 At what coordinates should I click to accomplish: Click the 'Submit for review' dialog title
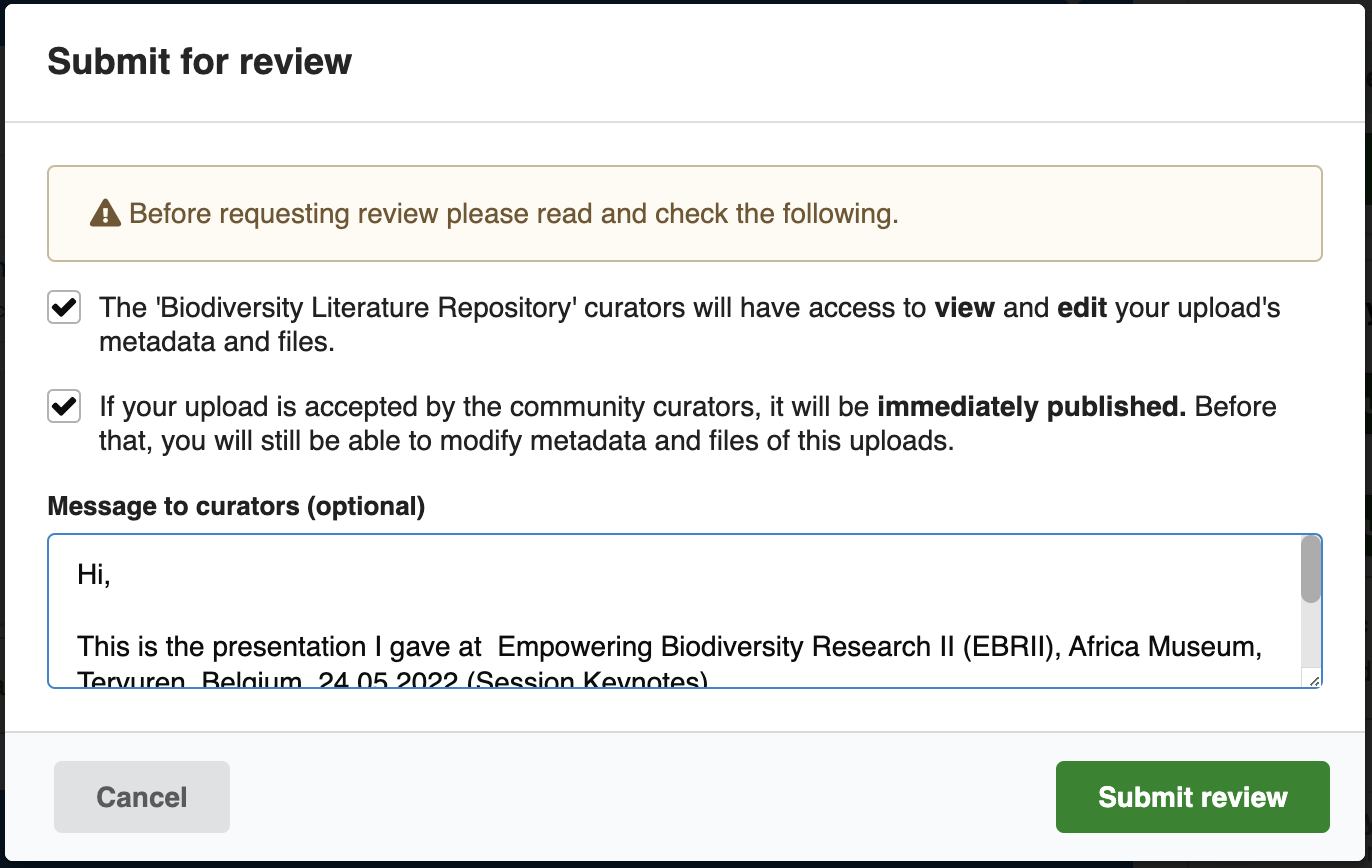200,62
